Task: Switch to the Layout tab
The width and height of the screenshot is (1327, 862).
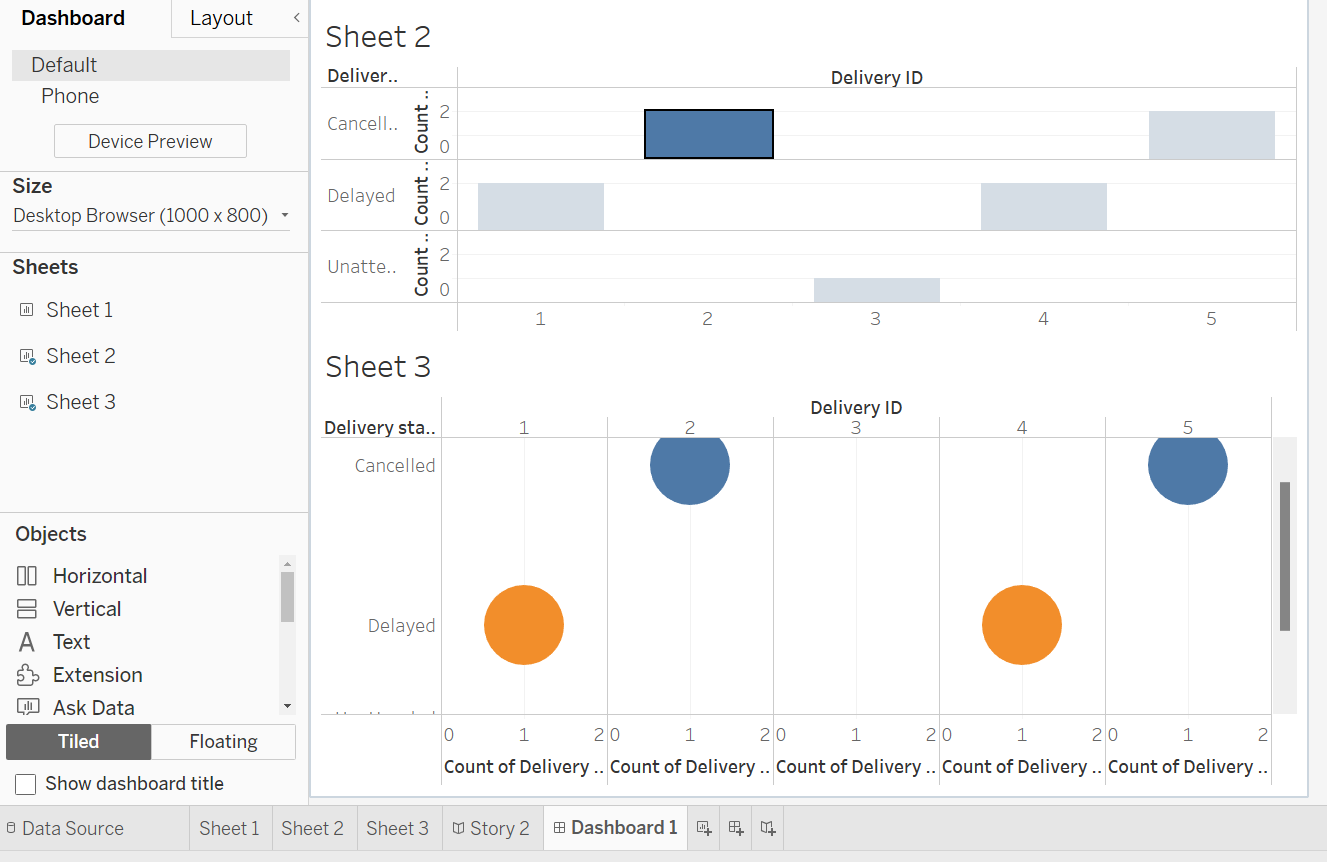Action: [x=221, y=18]
